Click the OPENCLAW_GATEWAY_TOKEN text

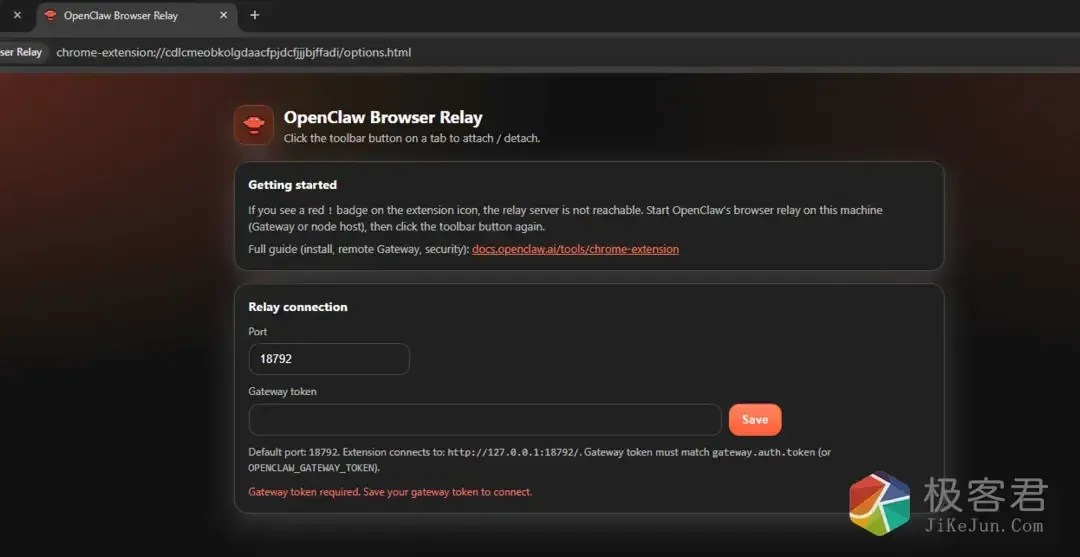pos(313,467)
